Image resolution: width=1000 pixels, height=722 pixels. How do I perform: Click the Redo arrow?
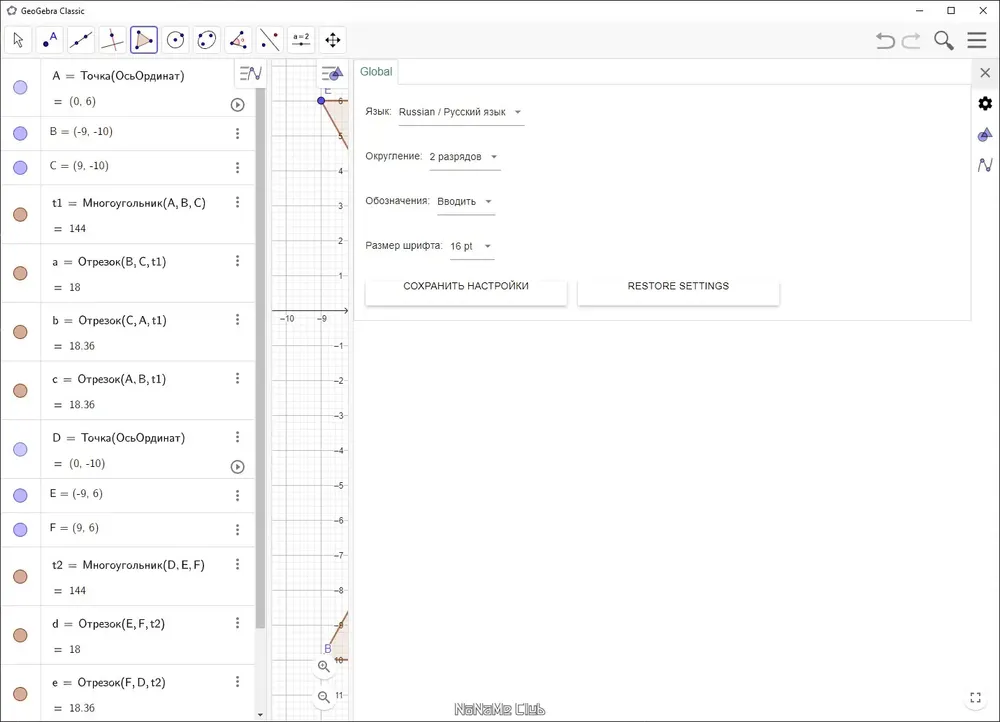pos(911,41)
